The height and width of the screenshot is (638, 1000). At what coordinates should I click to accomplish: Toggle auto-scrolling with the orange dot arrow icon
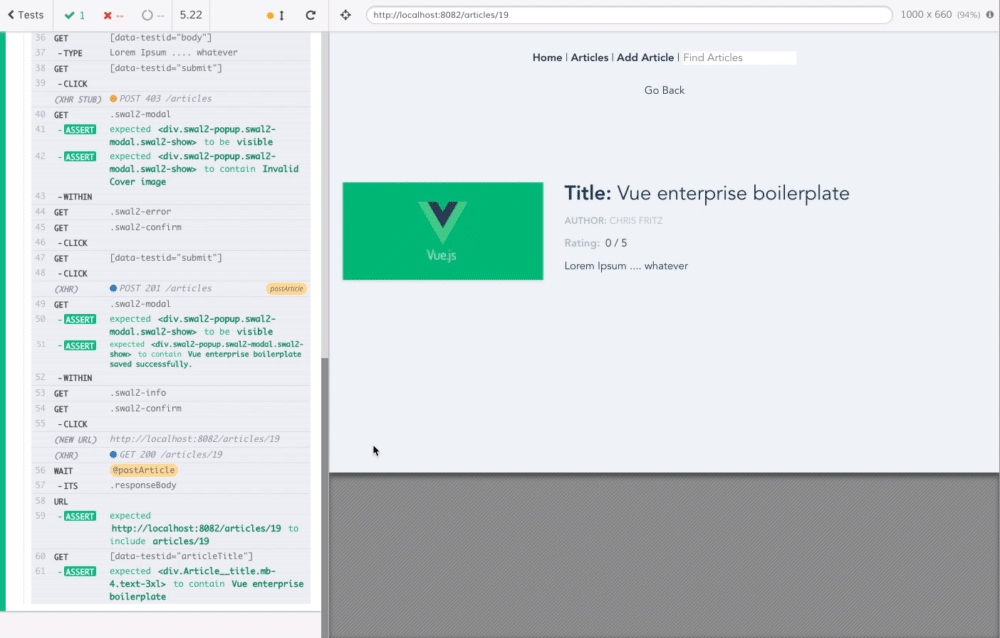coord(275,15)
